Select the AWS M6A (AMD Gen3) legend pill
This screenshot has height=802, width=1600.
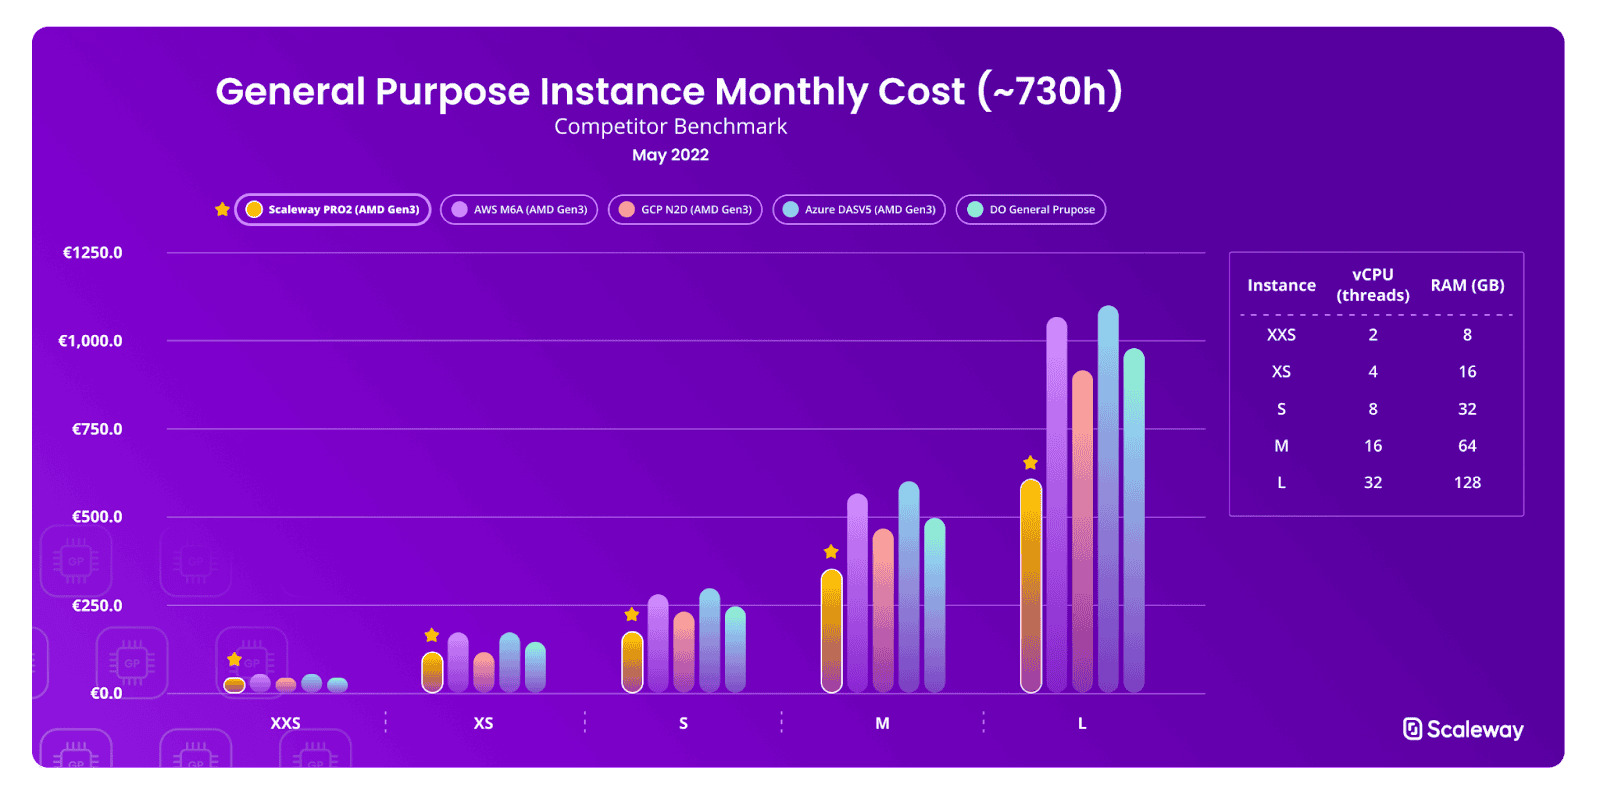tap(519, 209)
